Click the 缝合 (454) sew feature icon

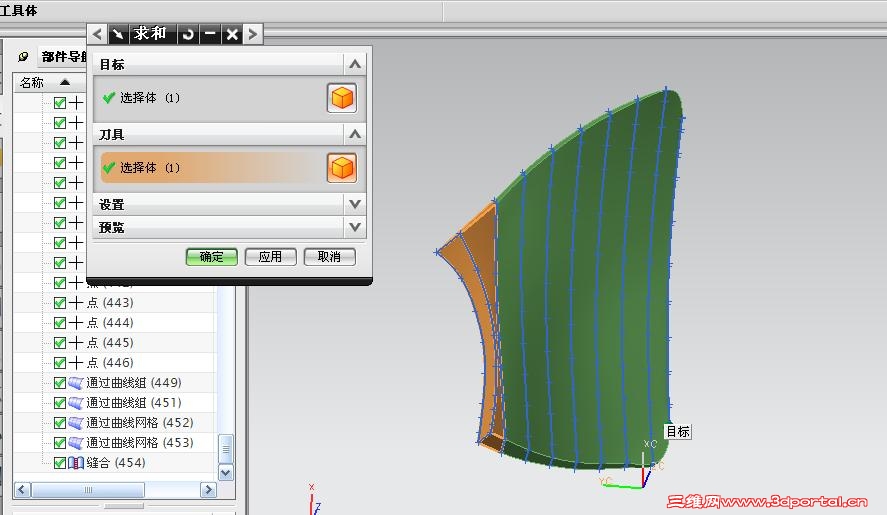[76, 463]
